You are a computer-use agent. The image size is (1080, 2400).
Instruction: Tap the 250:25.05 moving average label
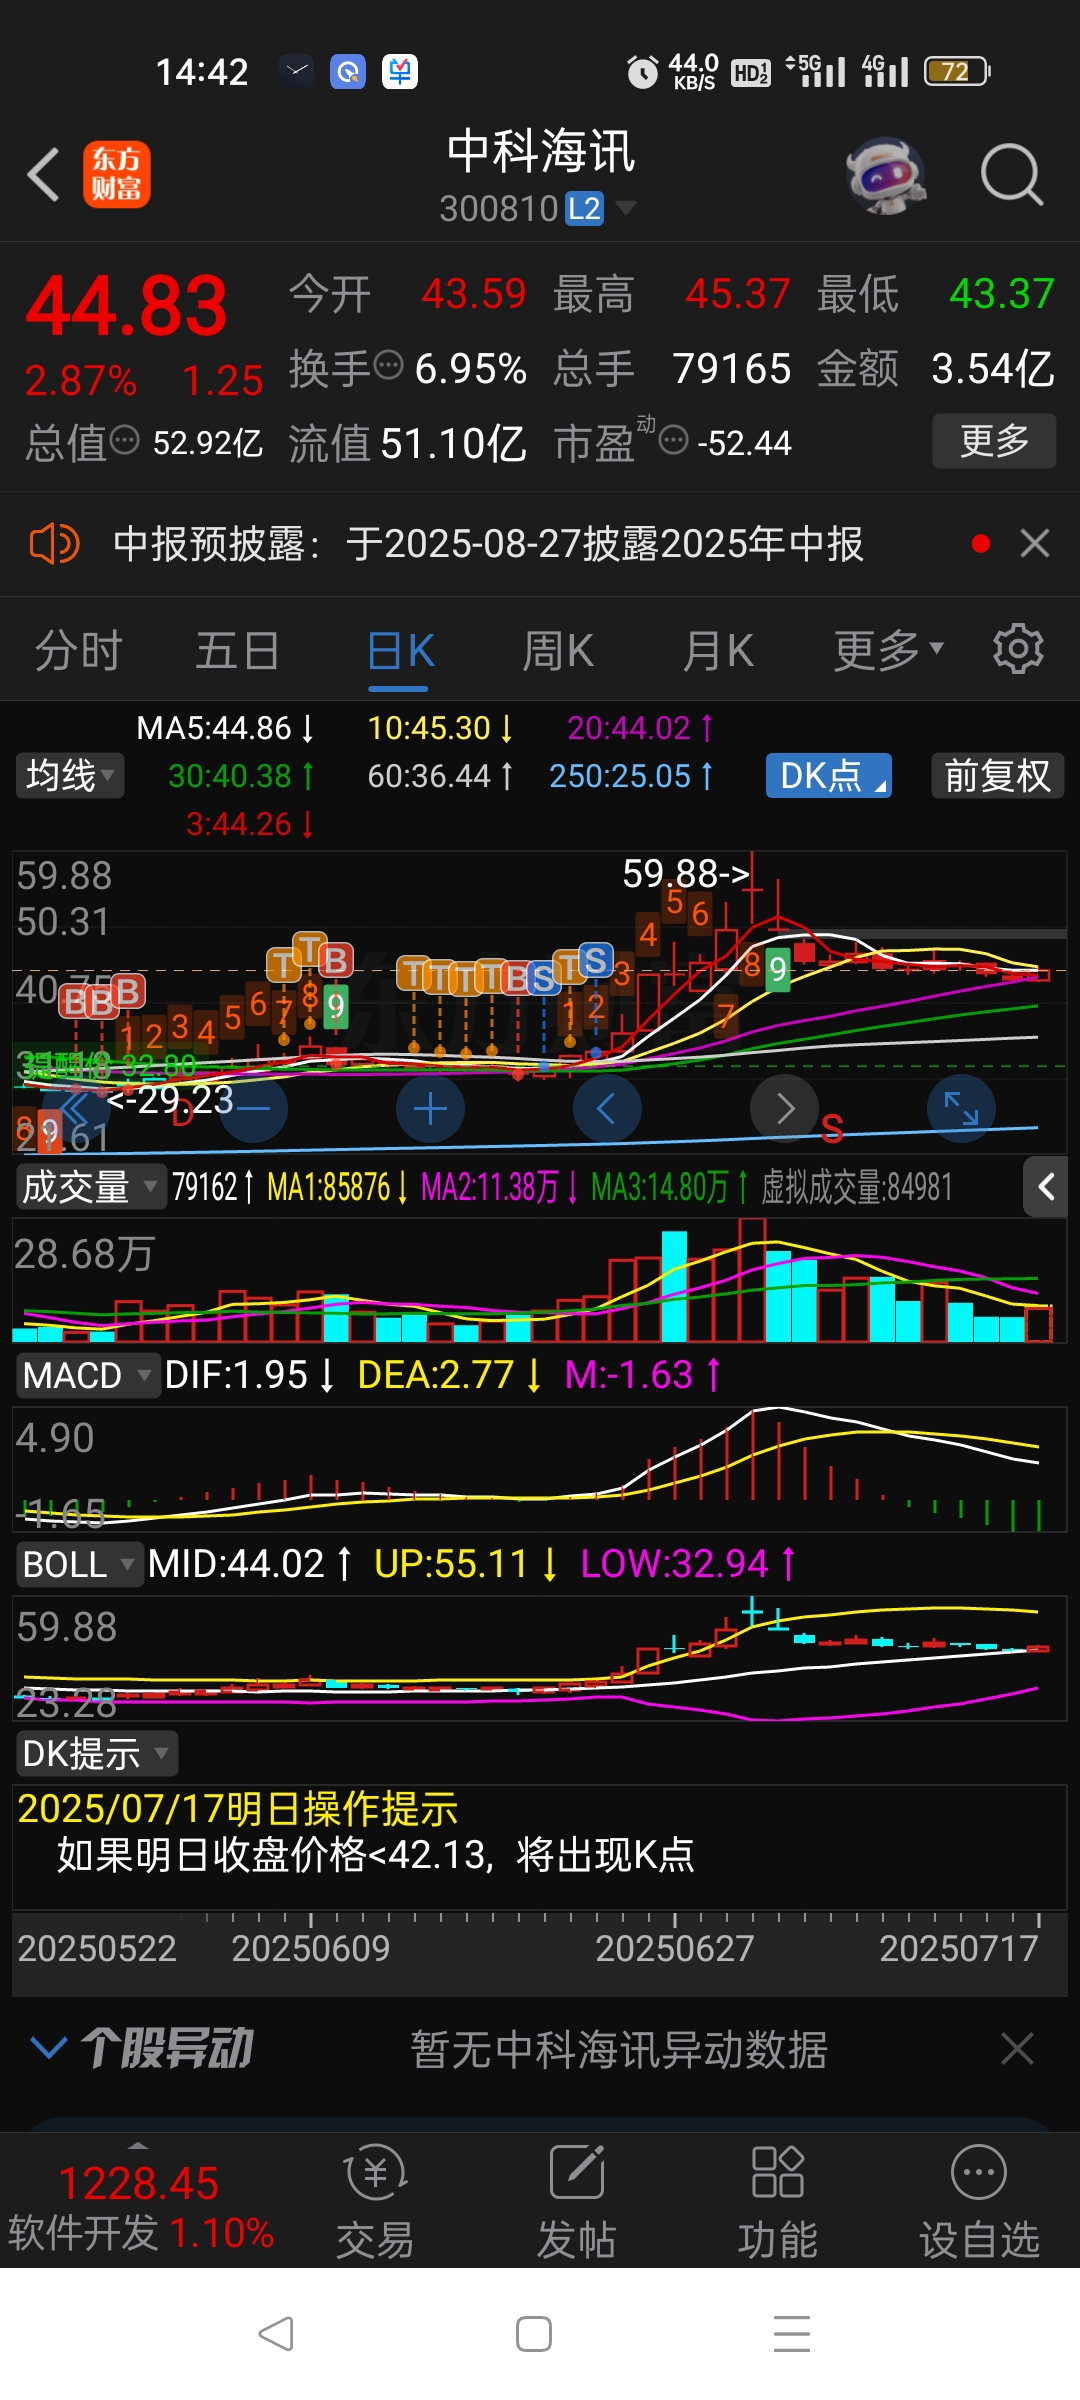click(x=631, y=776)
